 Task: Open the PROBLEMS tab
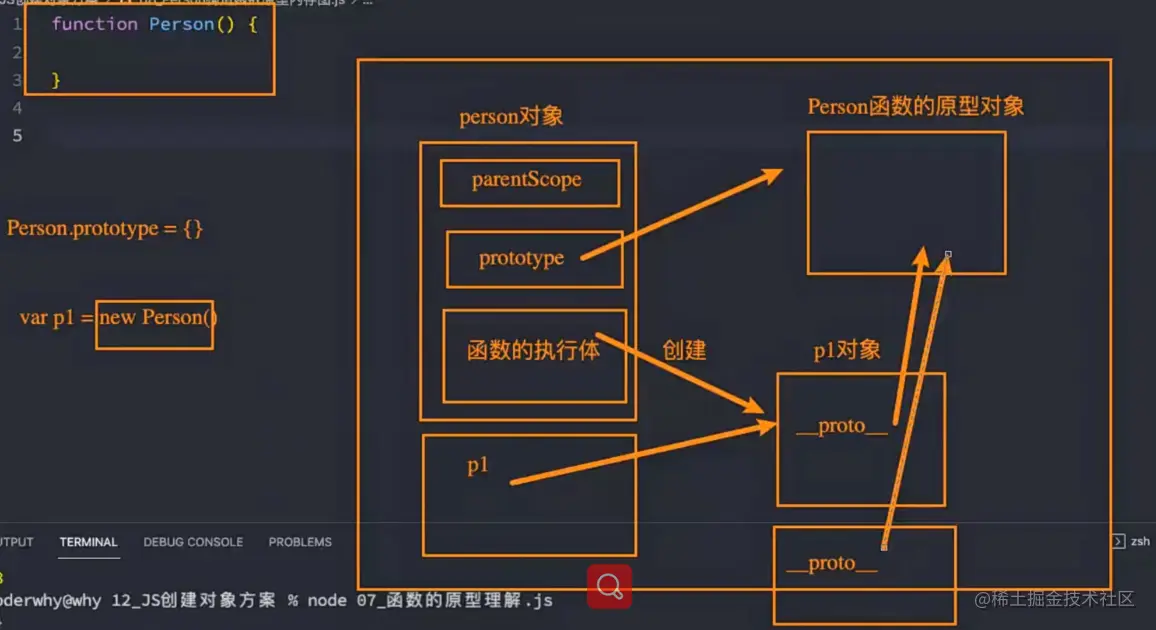click(x=300, y=541)
